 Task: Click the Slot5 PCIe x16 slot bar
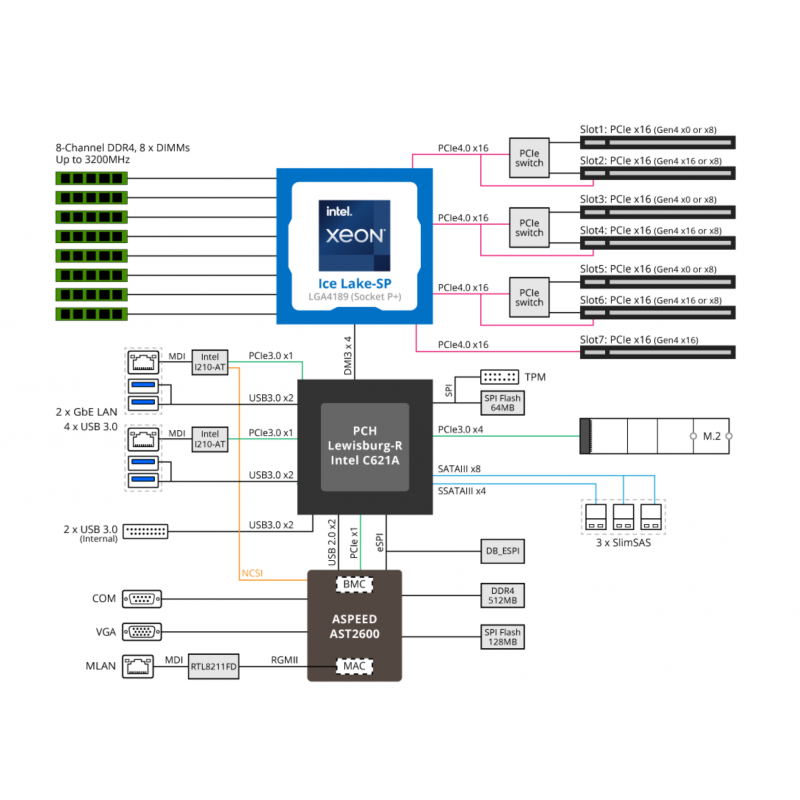click(658, 282)
